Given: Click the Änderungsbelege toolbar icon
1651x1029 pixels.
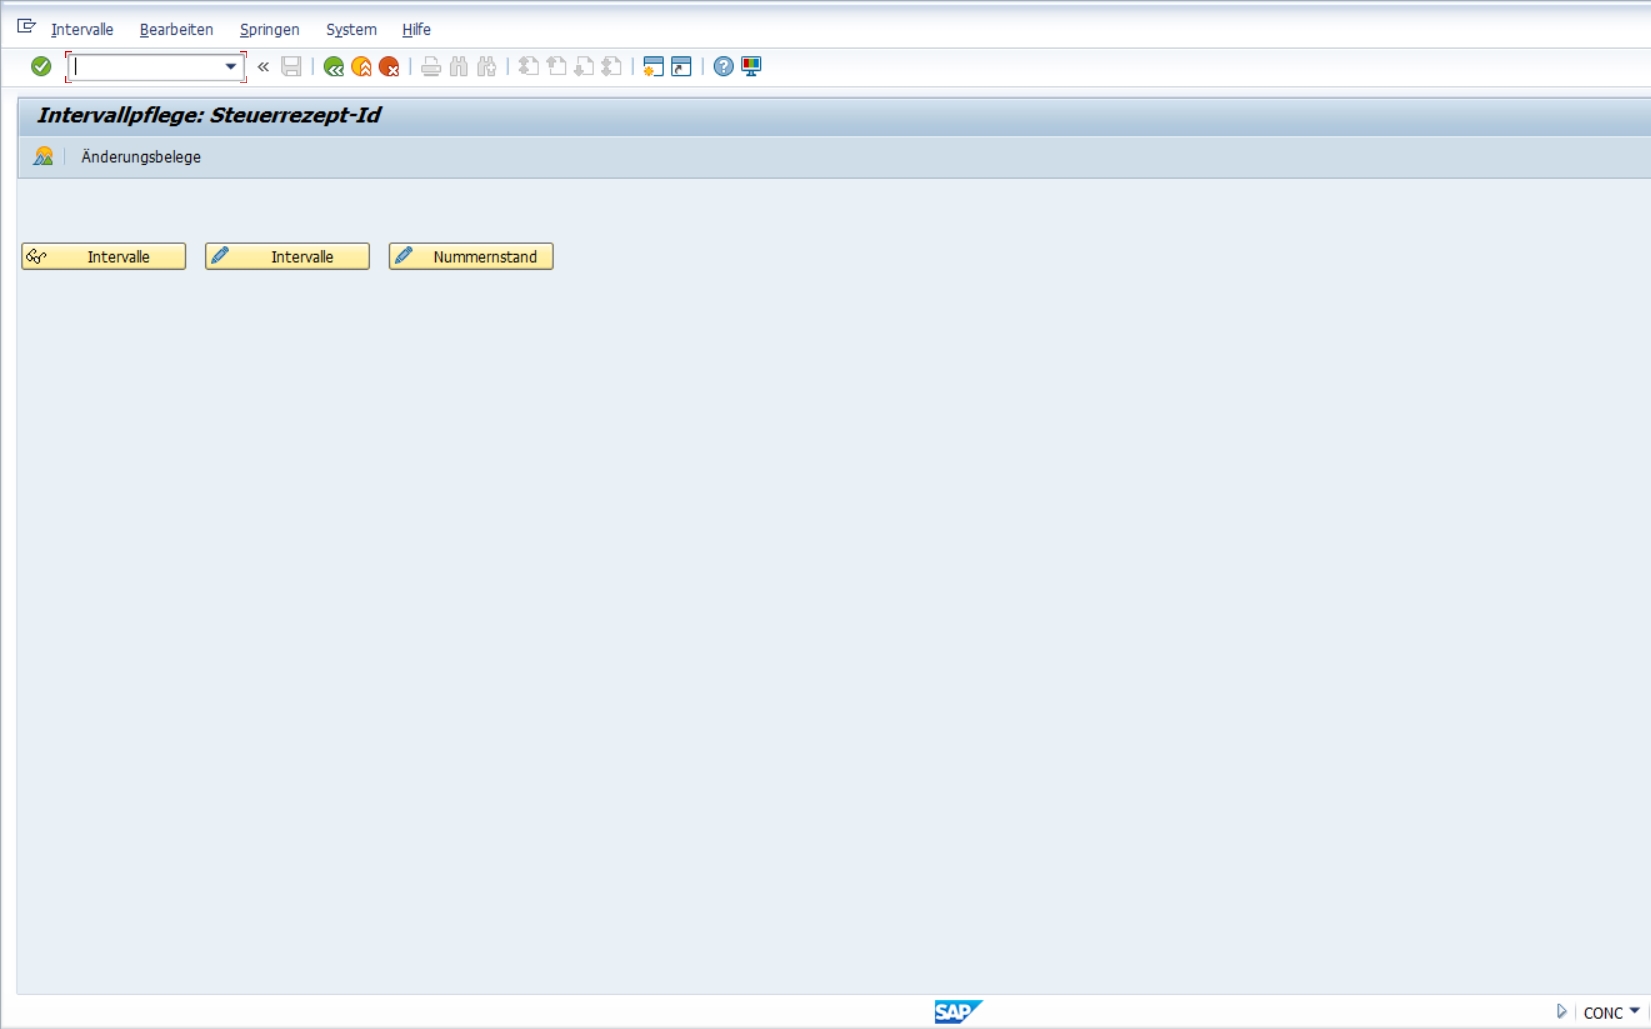Looking at the screenshot, I should tap(43, 156).
